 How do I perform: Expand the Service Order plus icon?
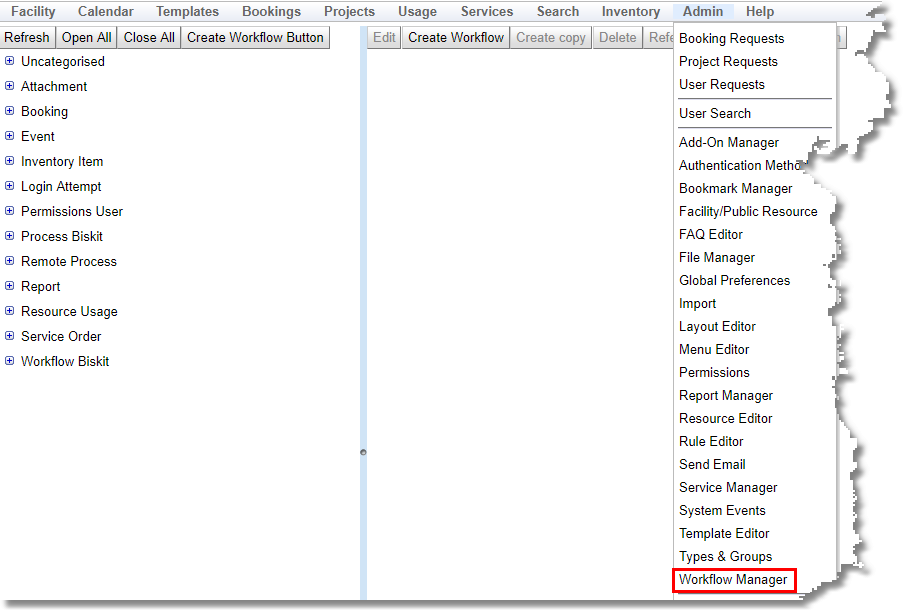10,336
